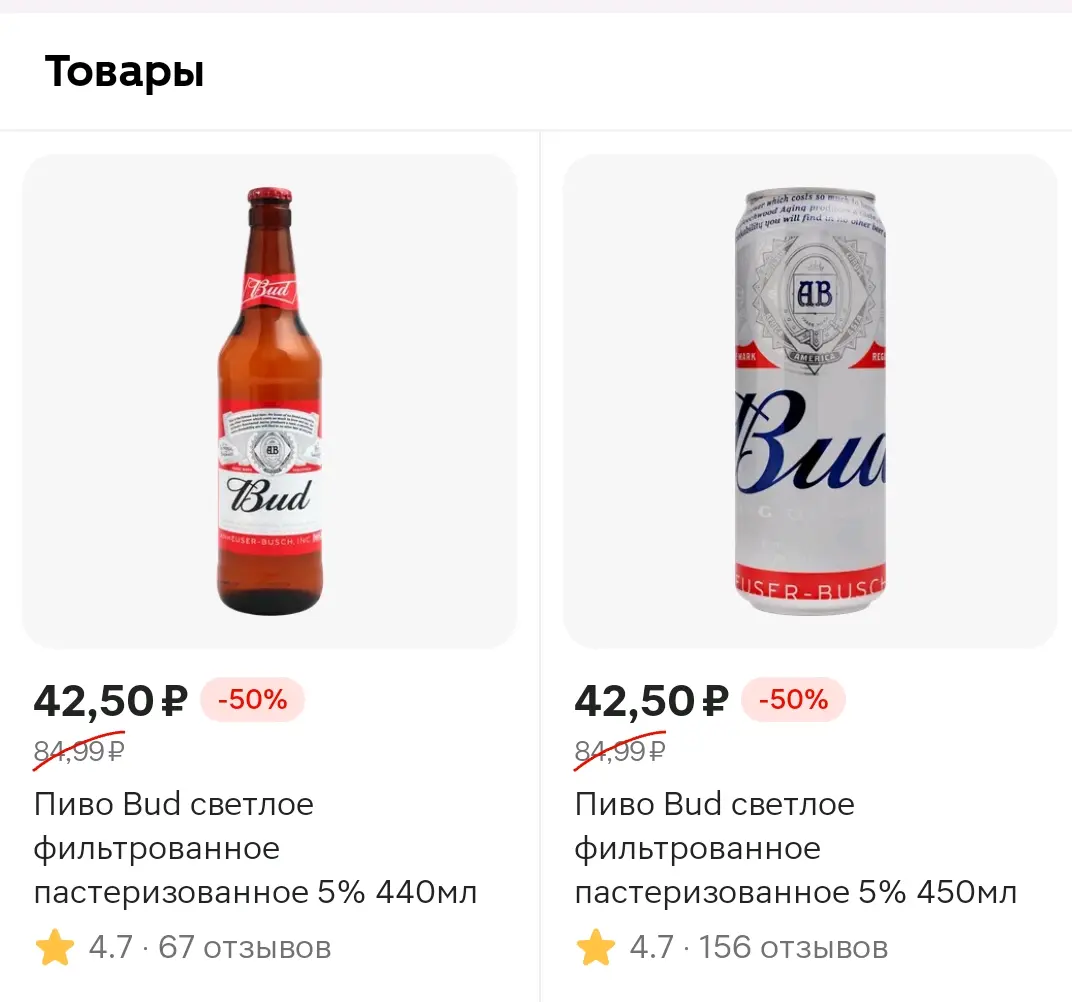Select the -50% discount badge on the can
Image resolution: width=1072 pixels, height=1002 pixels.
click(x=793, y=700)
